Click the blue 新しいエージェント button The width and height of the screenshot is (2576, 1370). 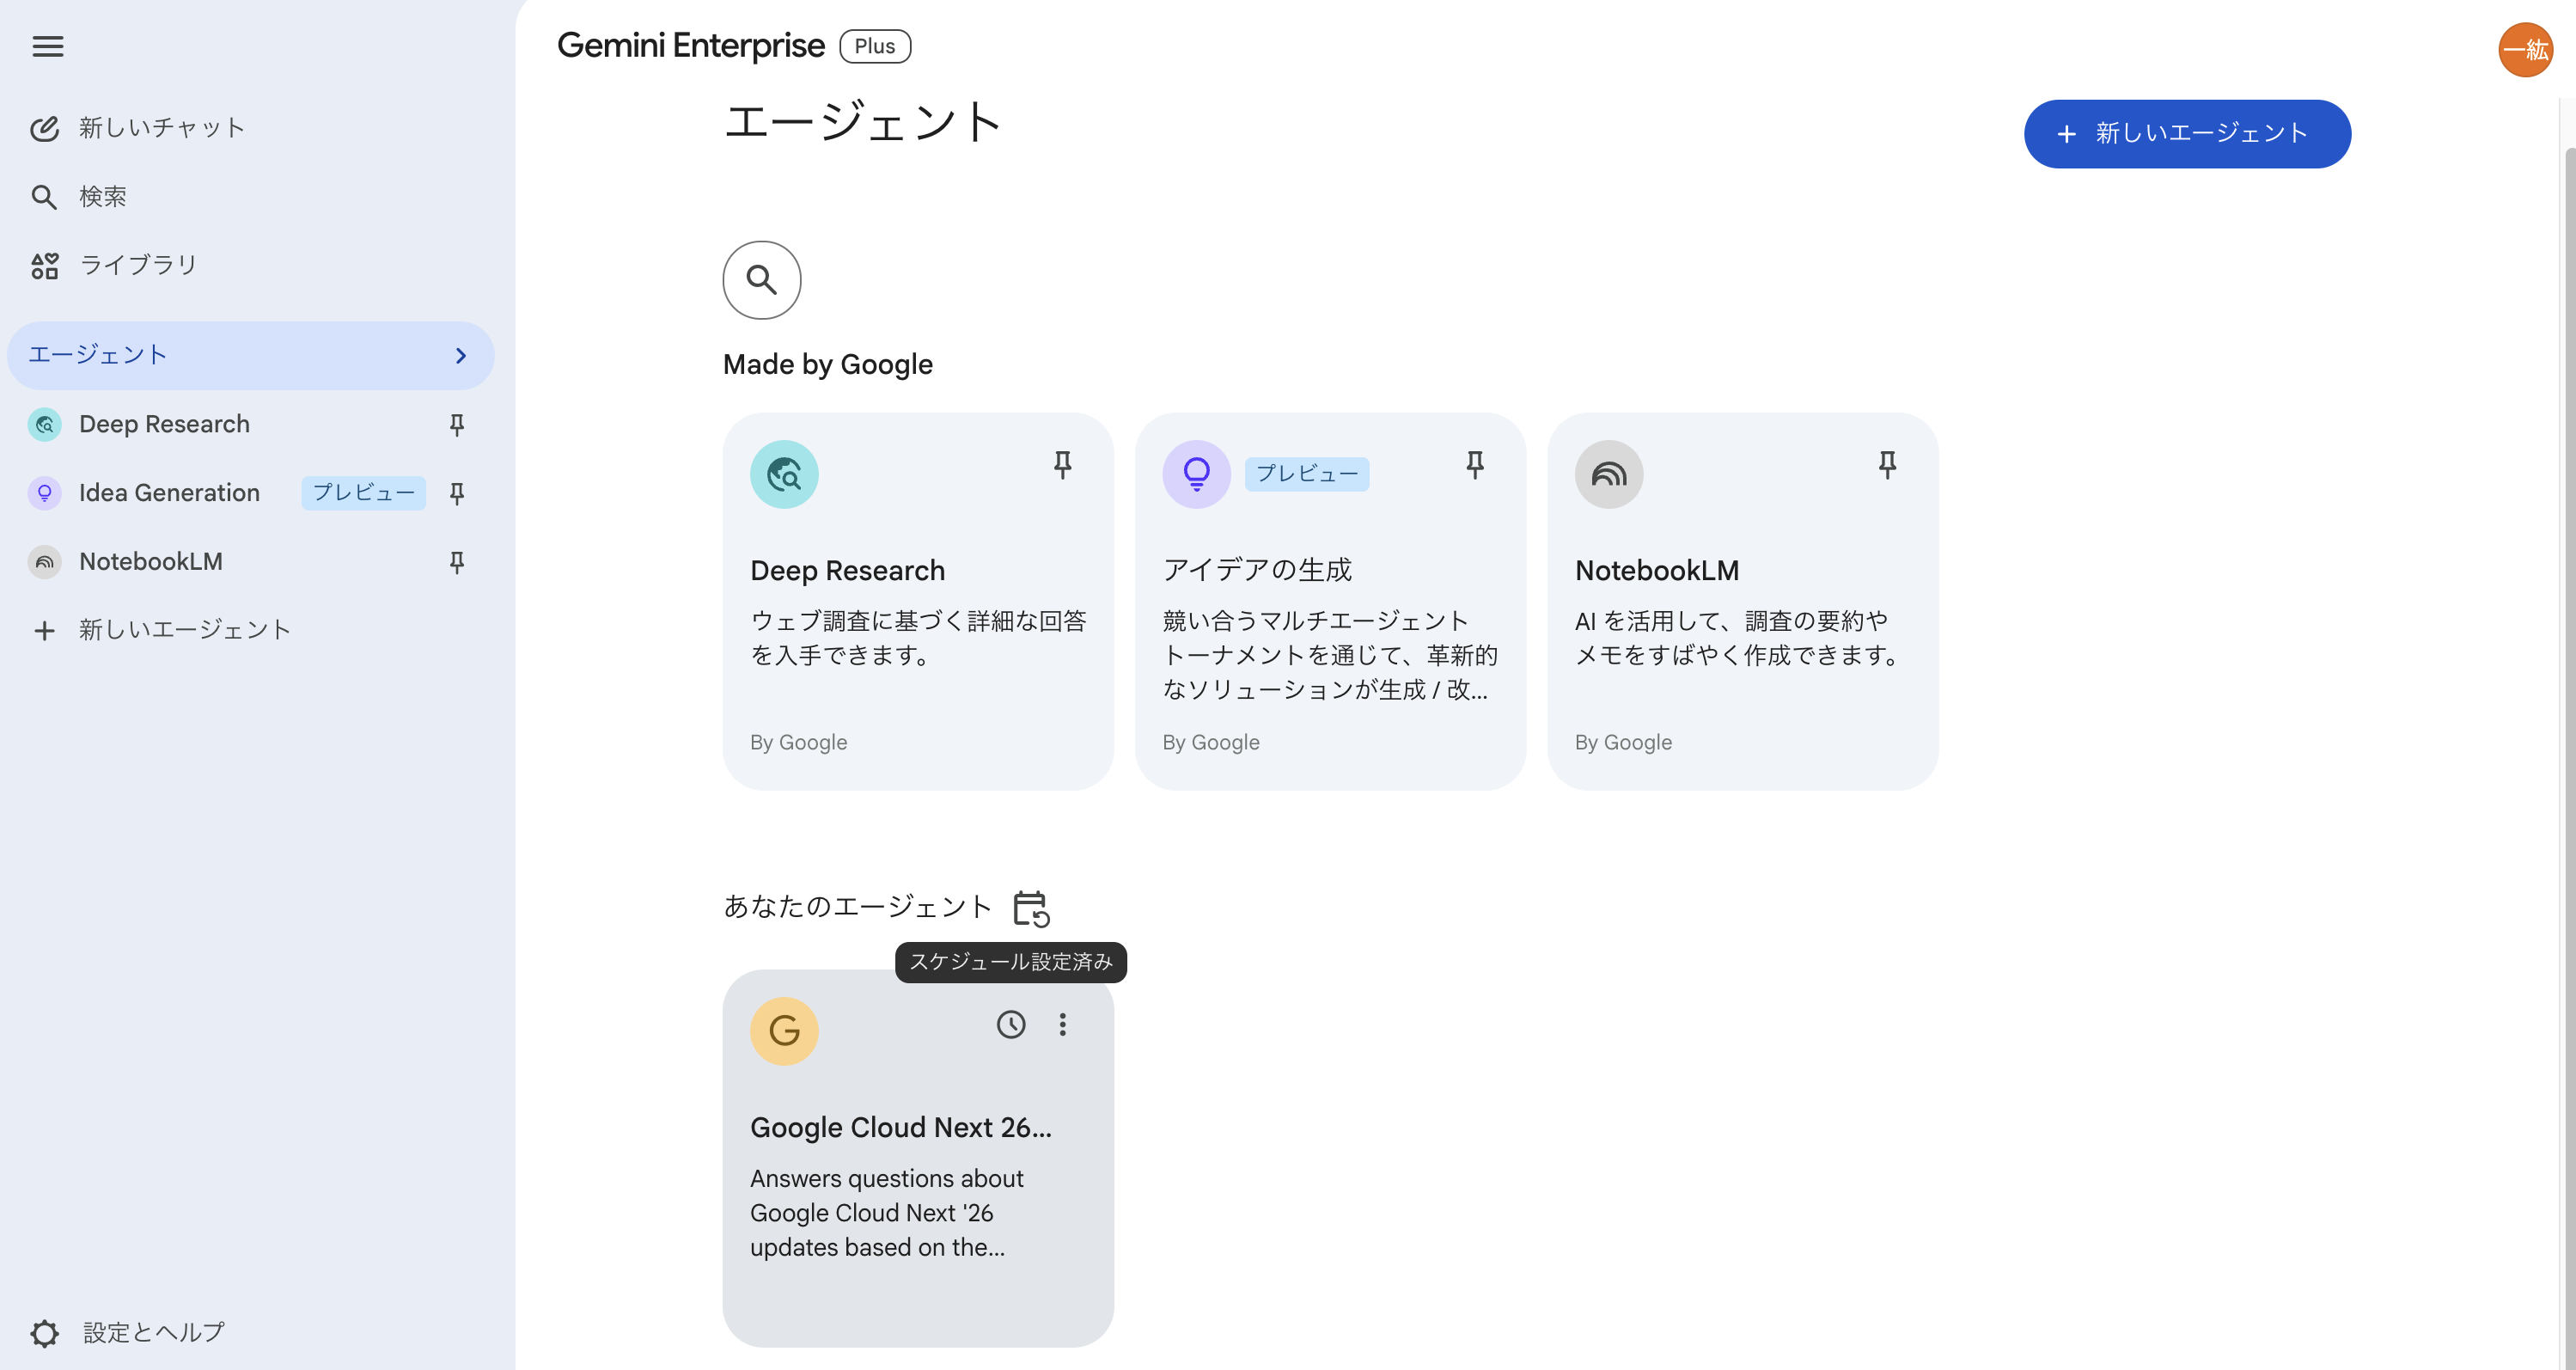[2187, 134]
